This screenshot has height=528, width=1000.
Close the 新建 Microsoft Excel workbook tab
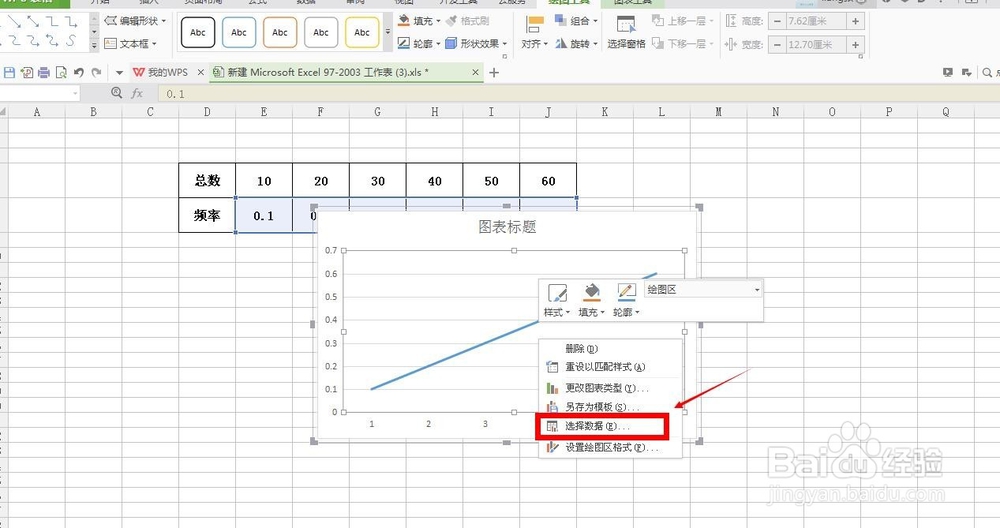coord(475,73)
